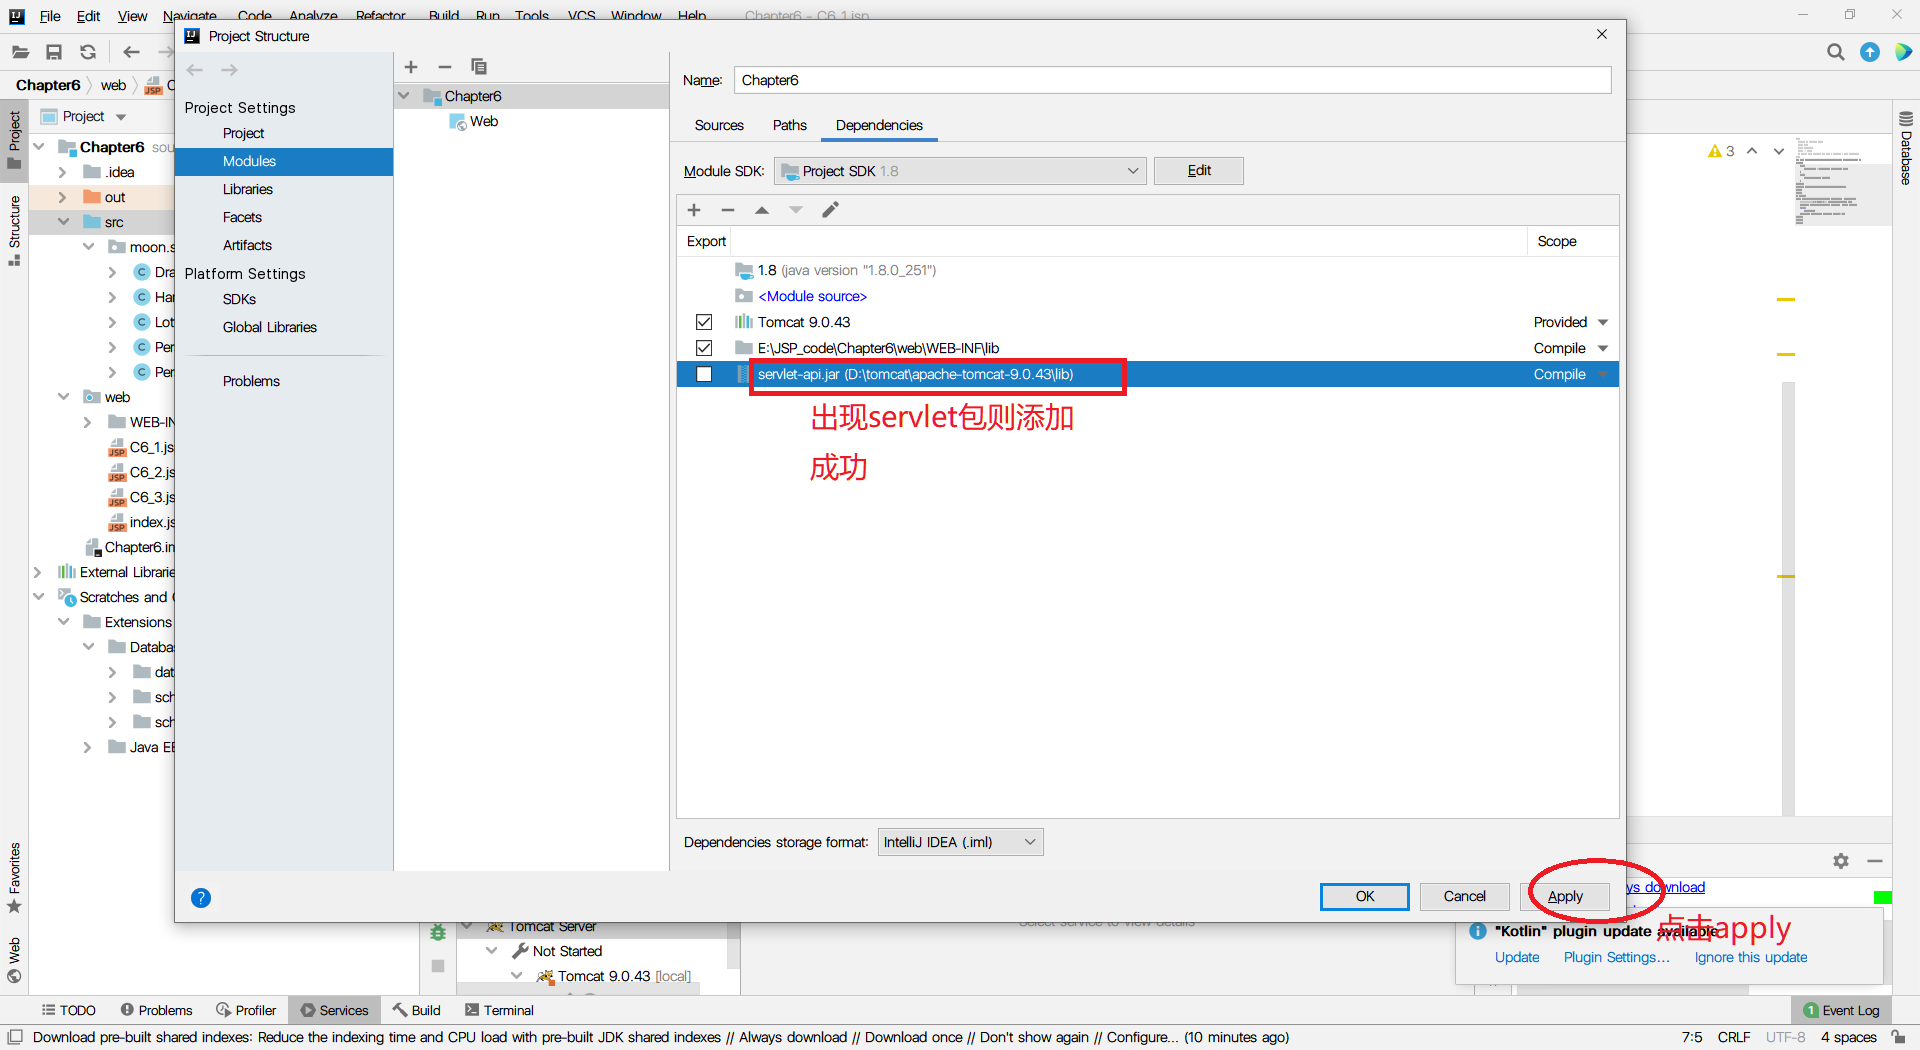Collapse the Tomcat Server node in Services
Image resolution: width=1920 pixels, height=1050 pixels.
[468, 926]
